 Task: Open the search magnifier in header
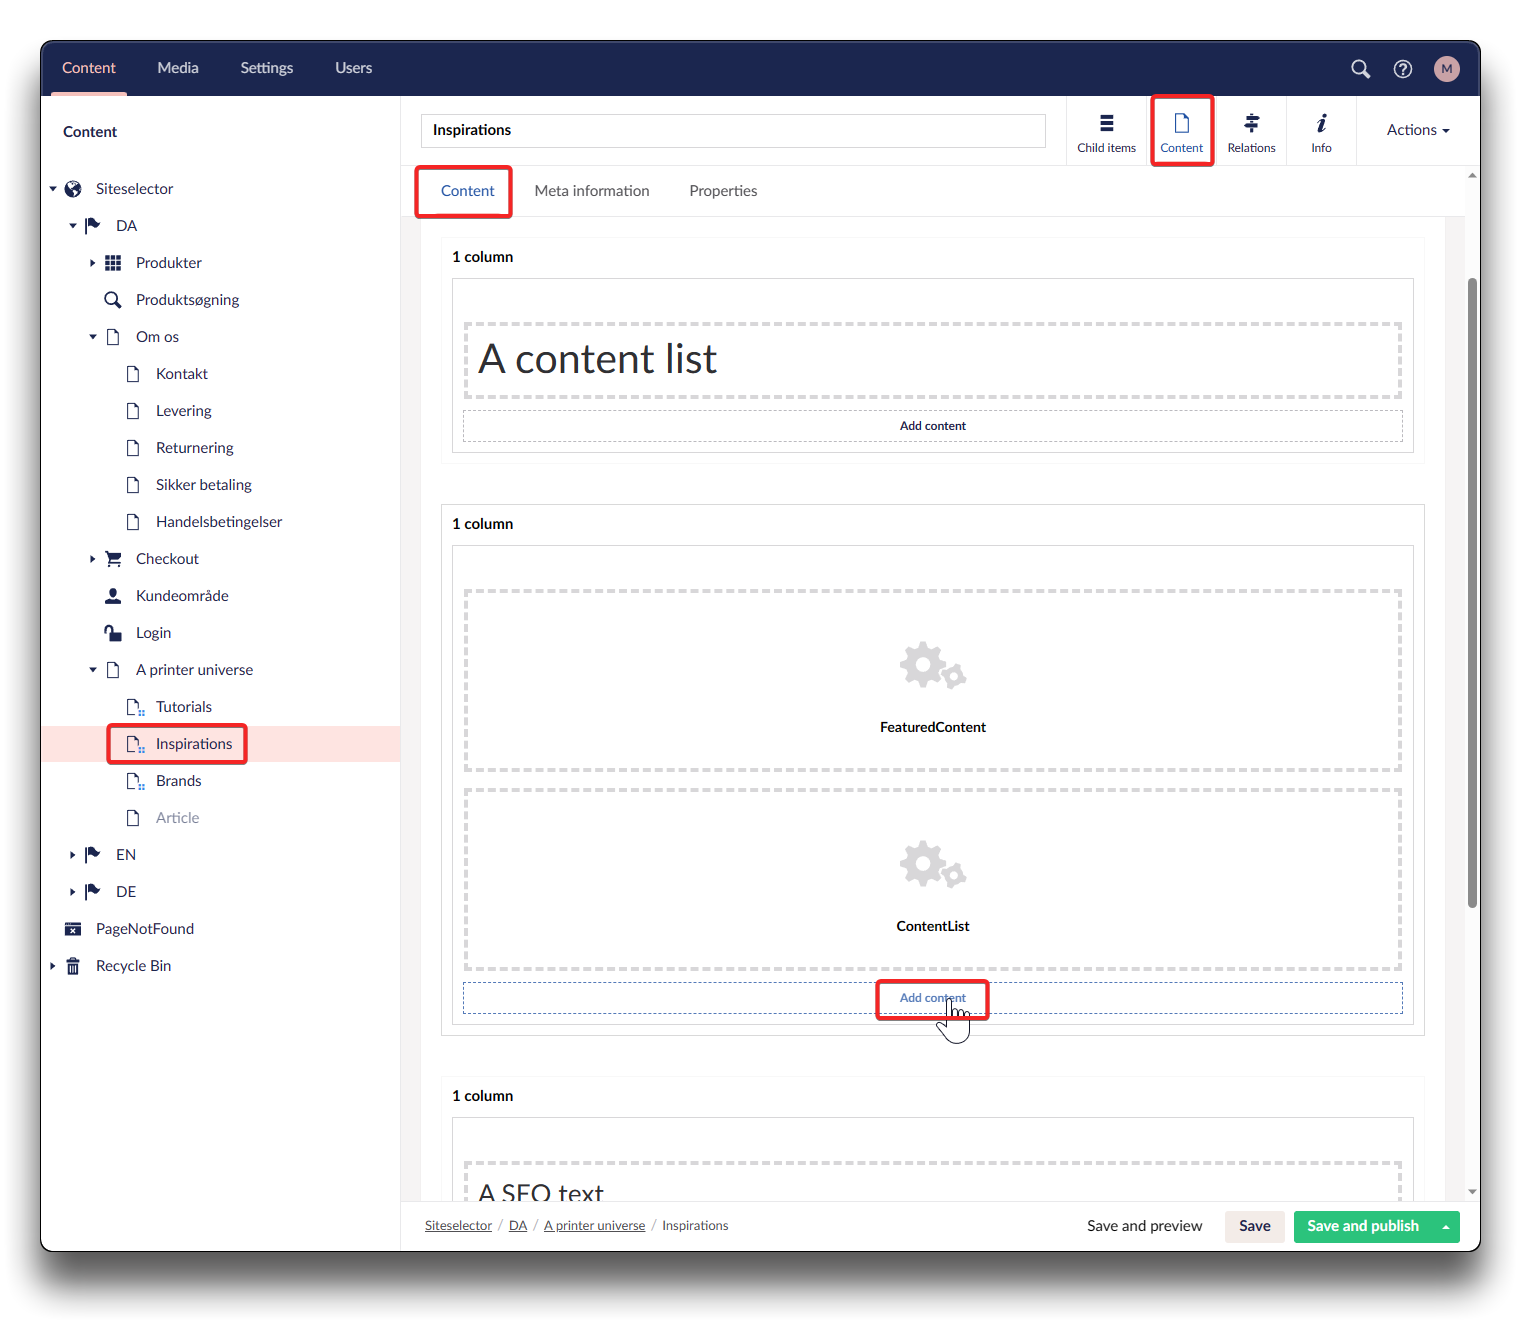[1360, 69]
